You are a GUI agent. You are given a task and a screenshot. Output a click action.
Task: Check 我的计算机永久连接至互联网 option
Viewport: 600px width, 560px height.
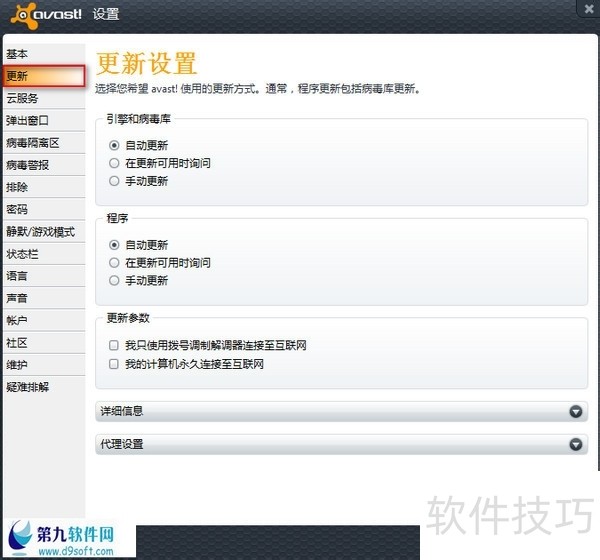115,365
